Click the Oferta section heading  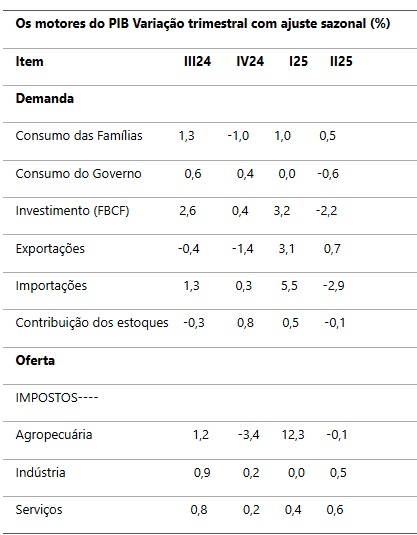pos(35,360)
